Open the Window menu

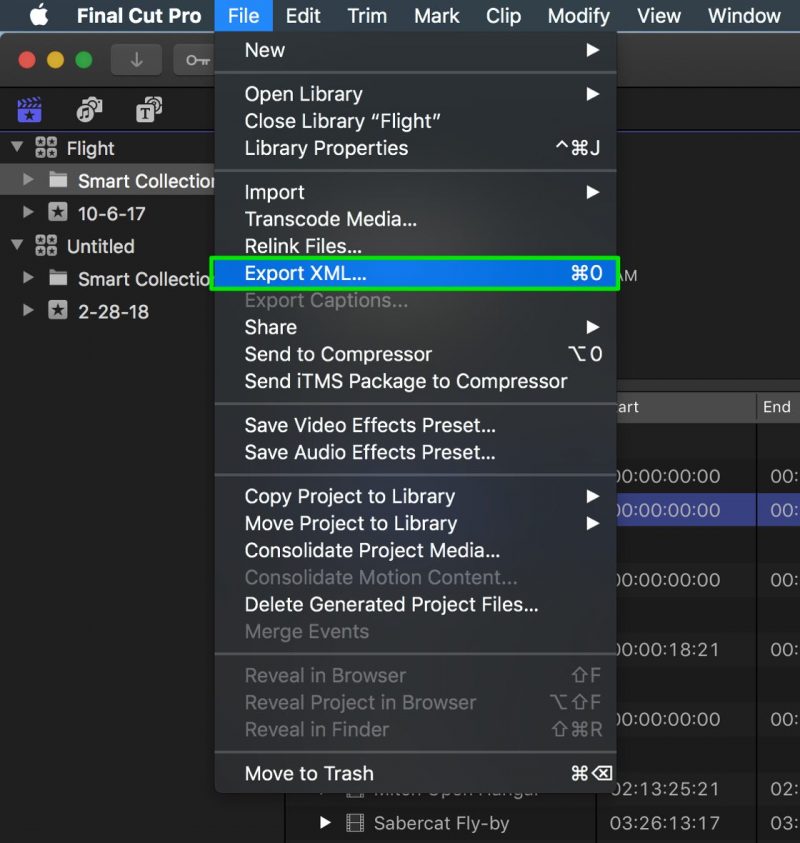tap(744, 16)
